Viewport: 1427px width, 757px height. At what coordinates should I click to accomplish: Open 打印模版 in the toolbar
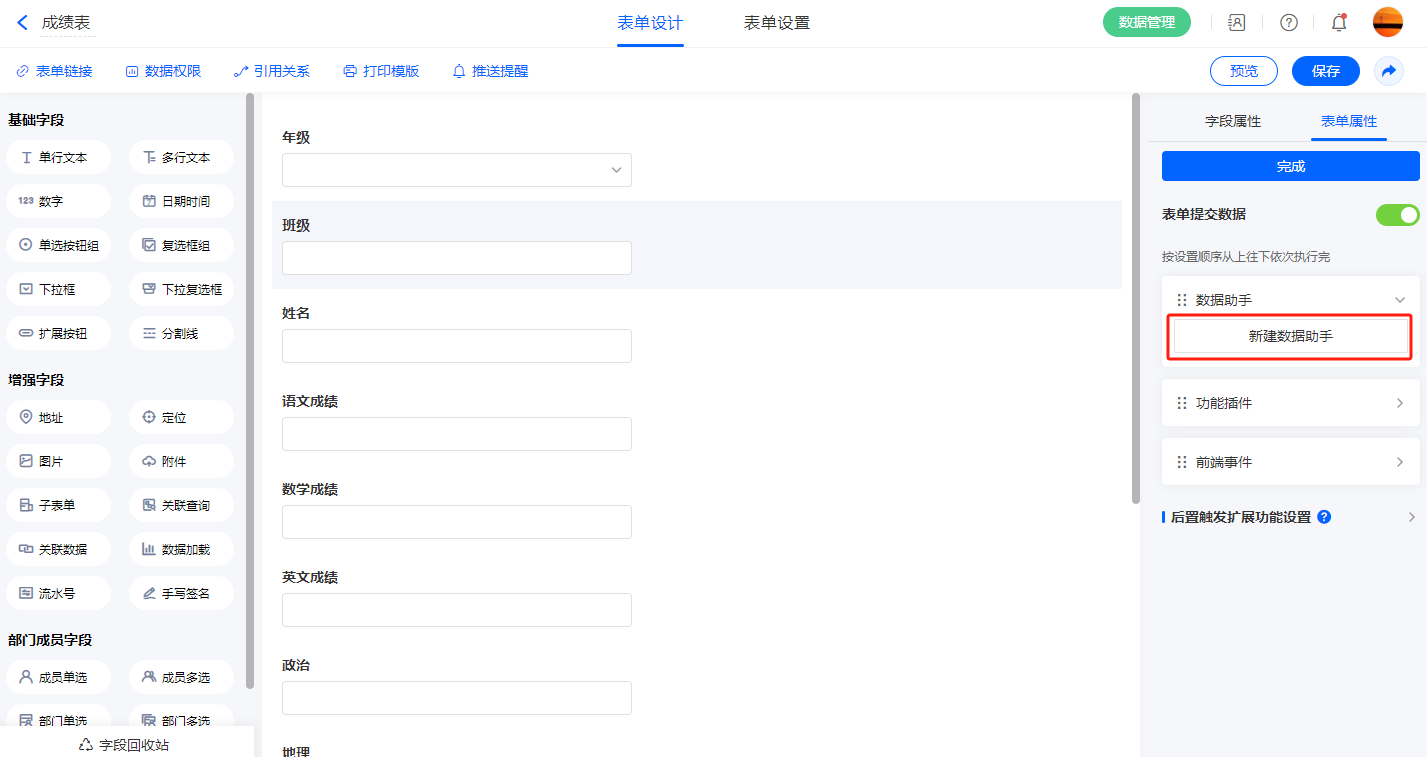click(381, 71)
